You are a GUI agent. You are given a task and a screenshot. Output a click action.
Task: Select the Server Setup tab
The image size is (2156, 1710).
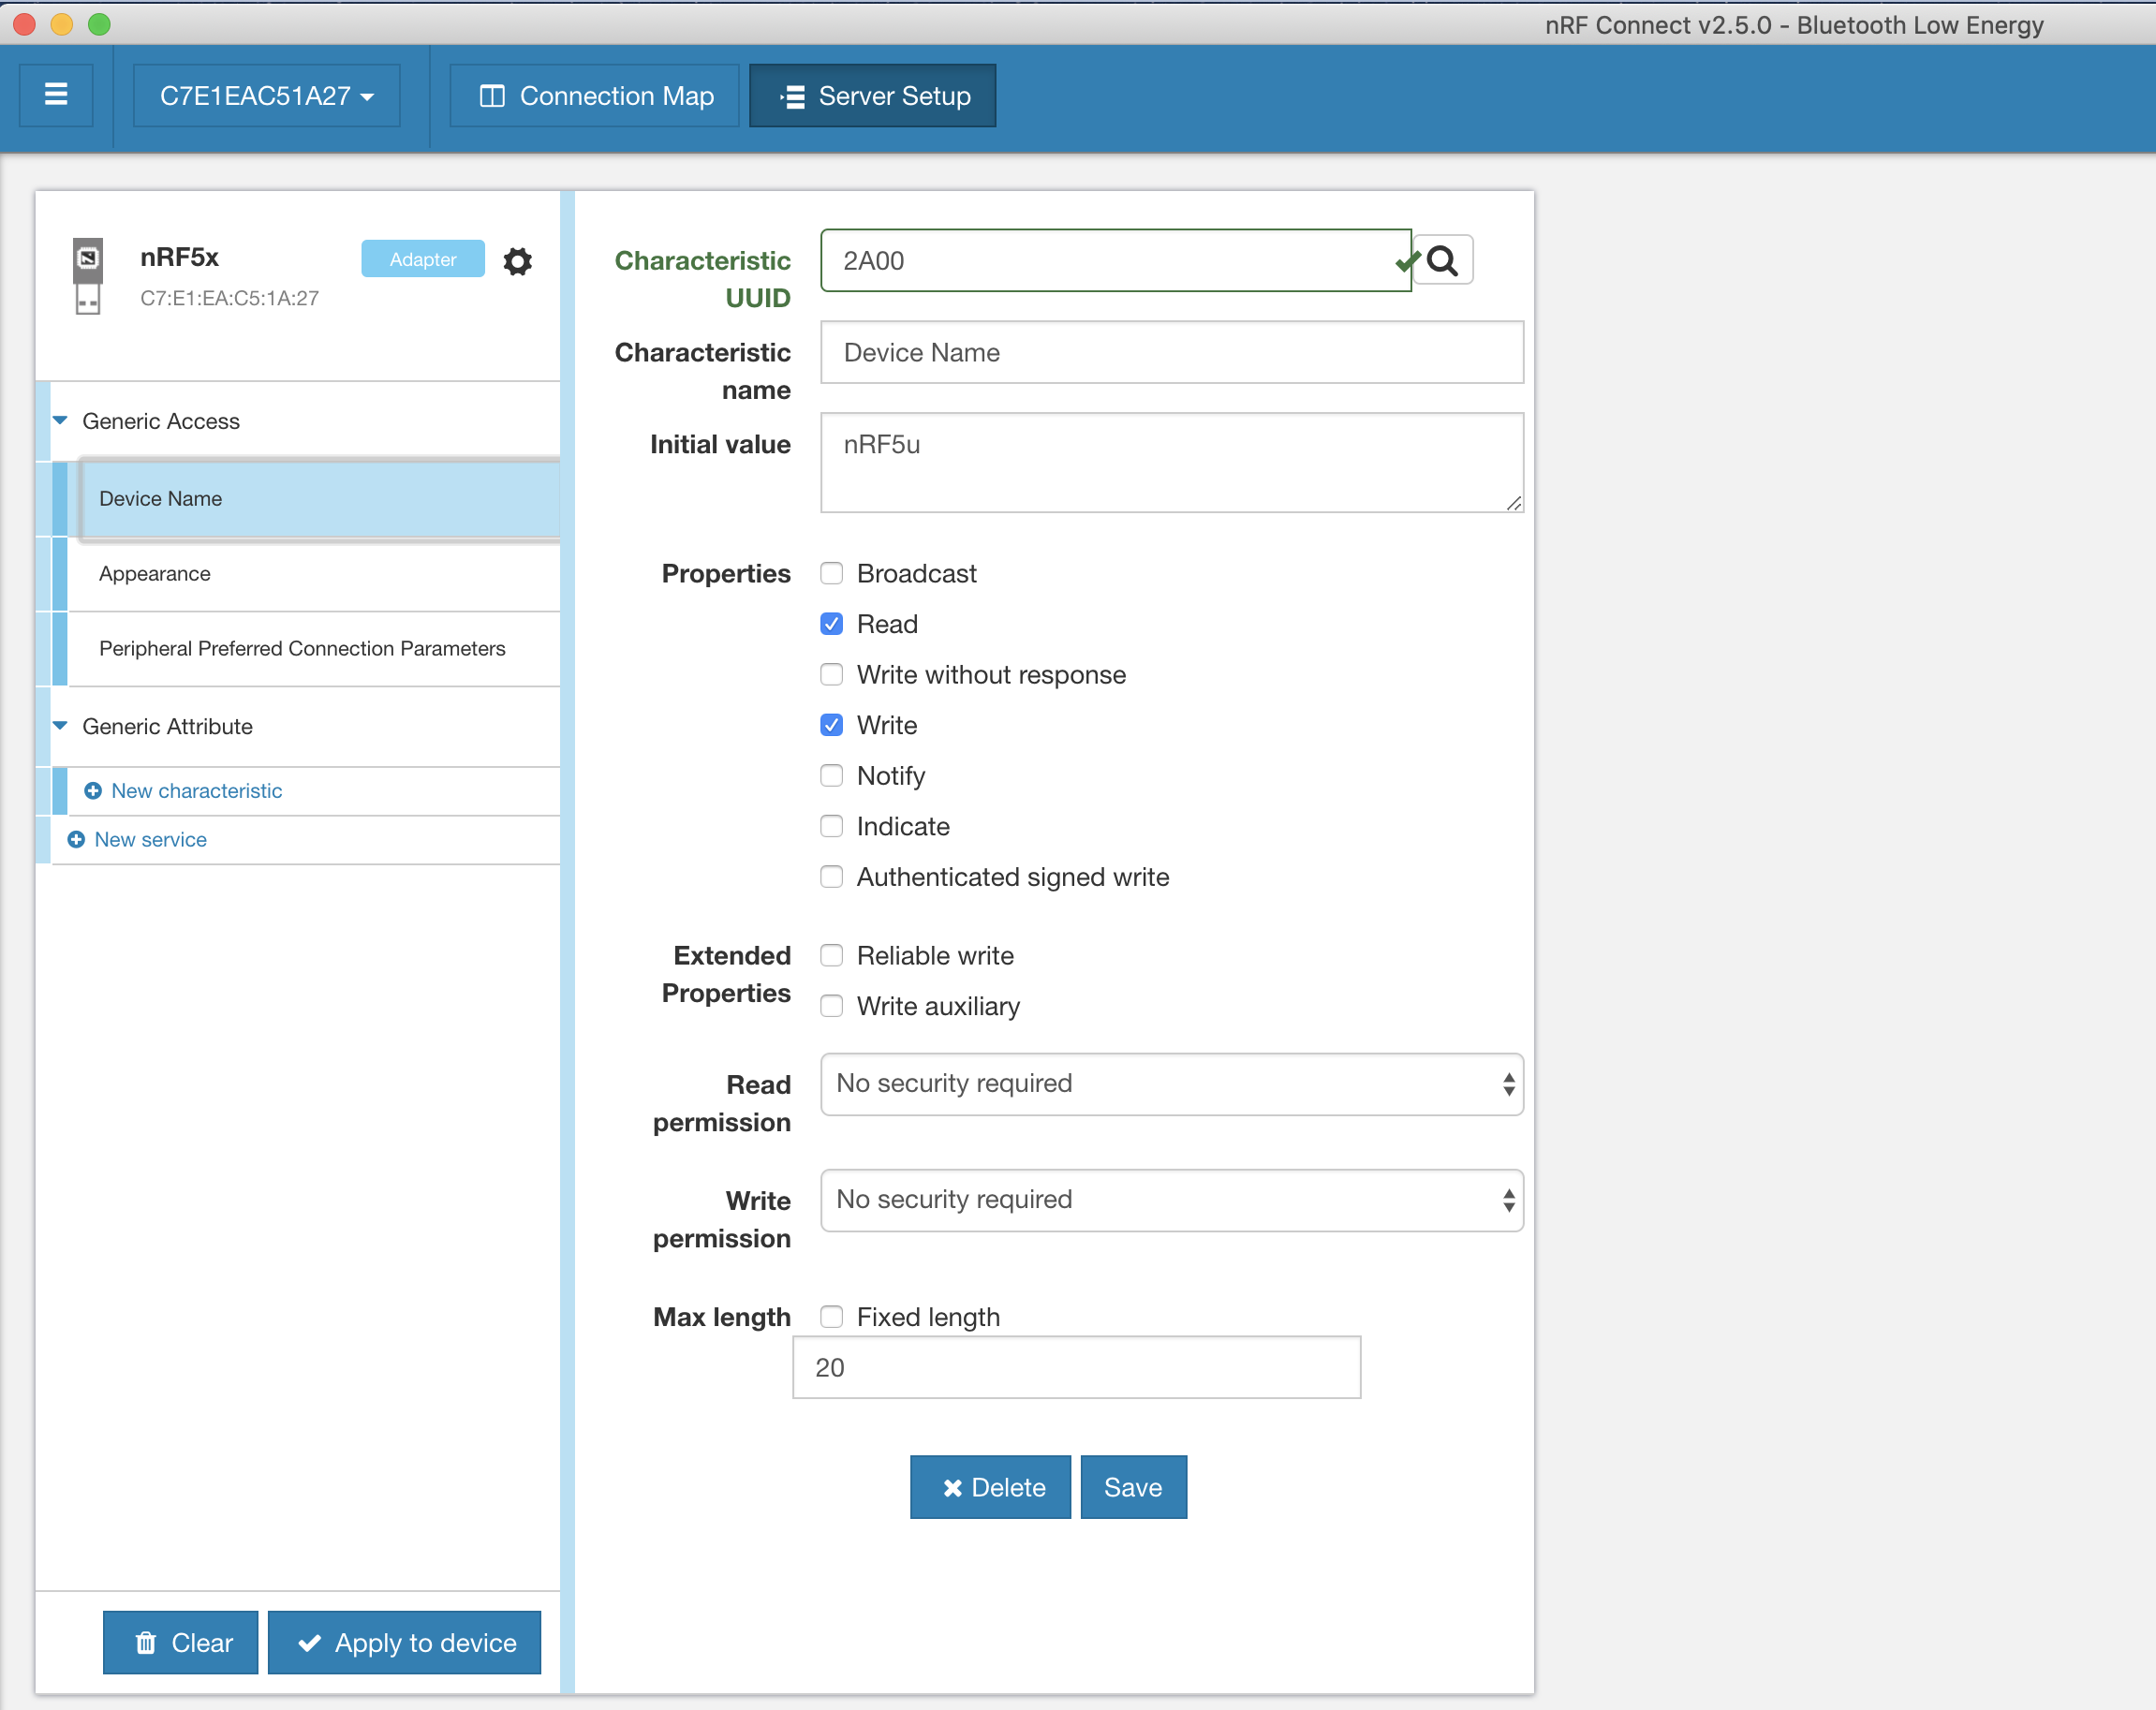(x=872, y=96)
